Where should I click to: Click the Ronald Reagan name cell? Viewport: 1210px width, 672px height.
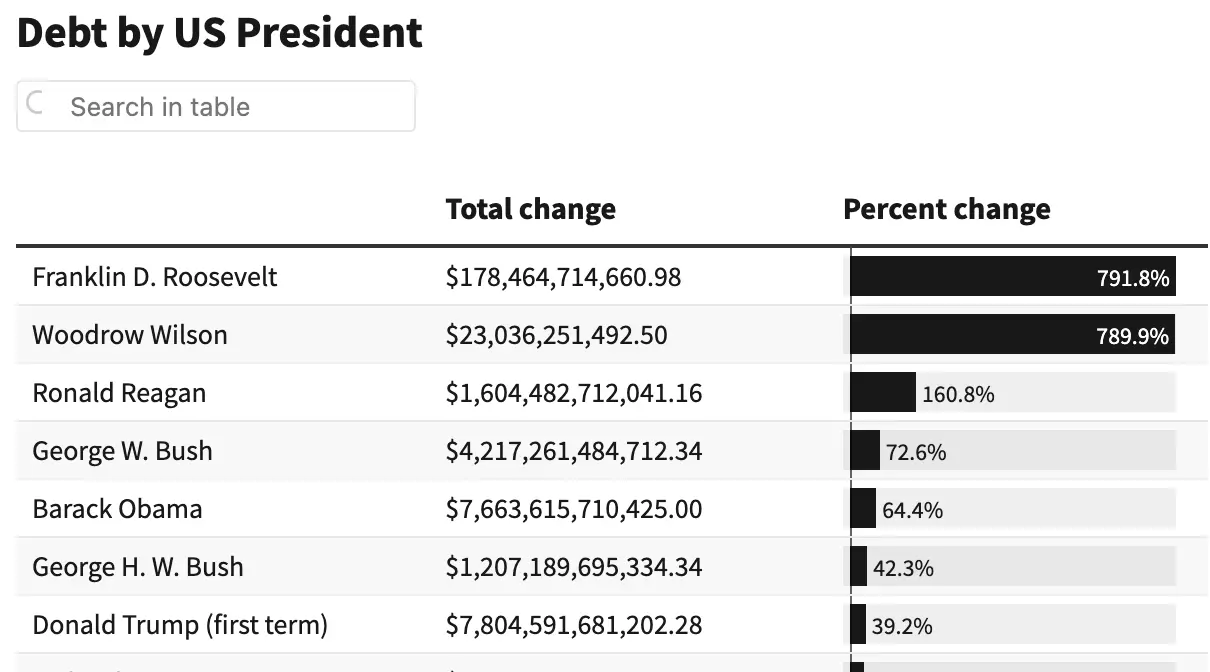click(119, 393)
